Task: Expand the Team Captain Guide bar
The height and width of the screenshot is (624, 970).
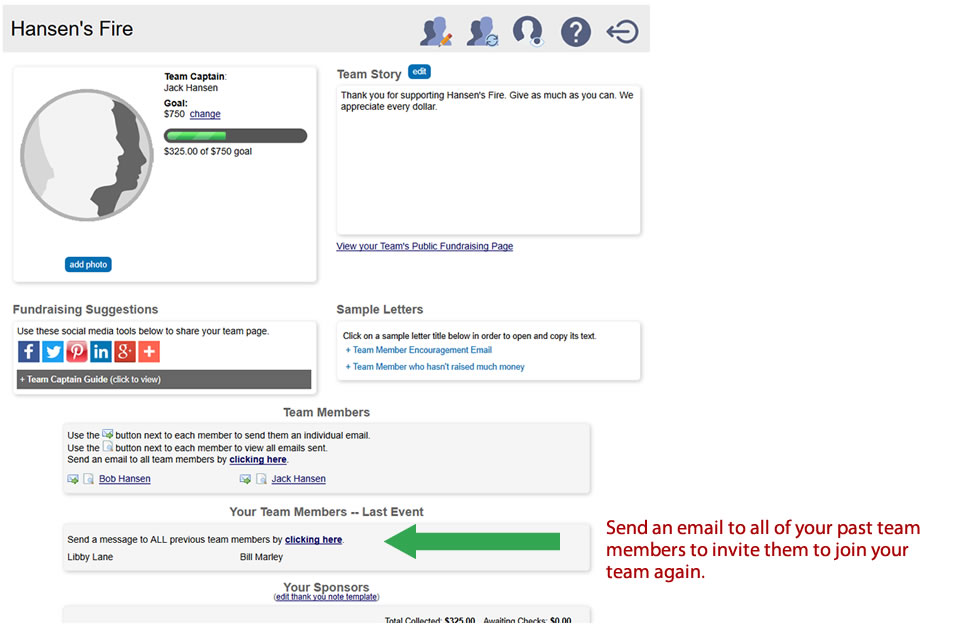Action: coord(164,380)
